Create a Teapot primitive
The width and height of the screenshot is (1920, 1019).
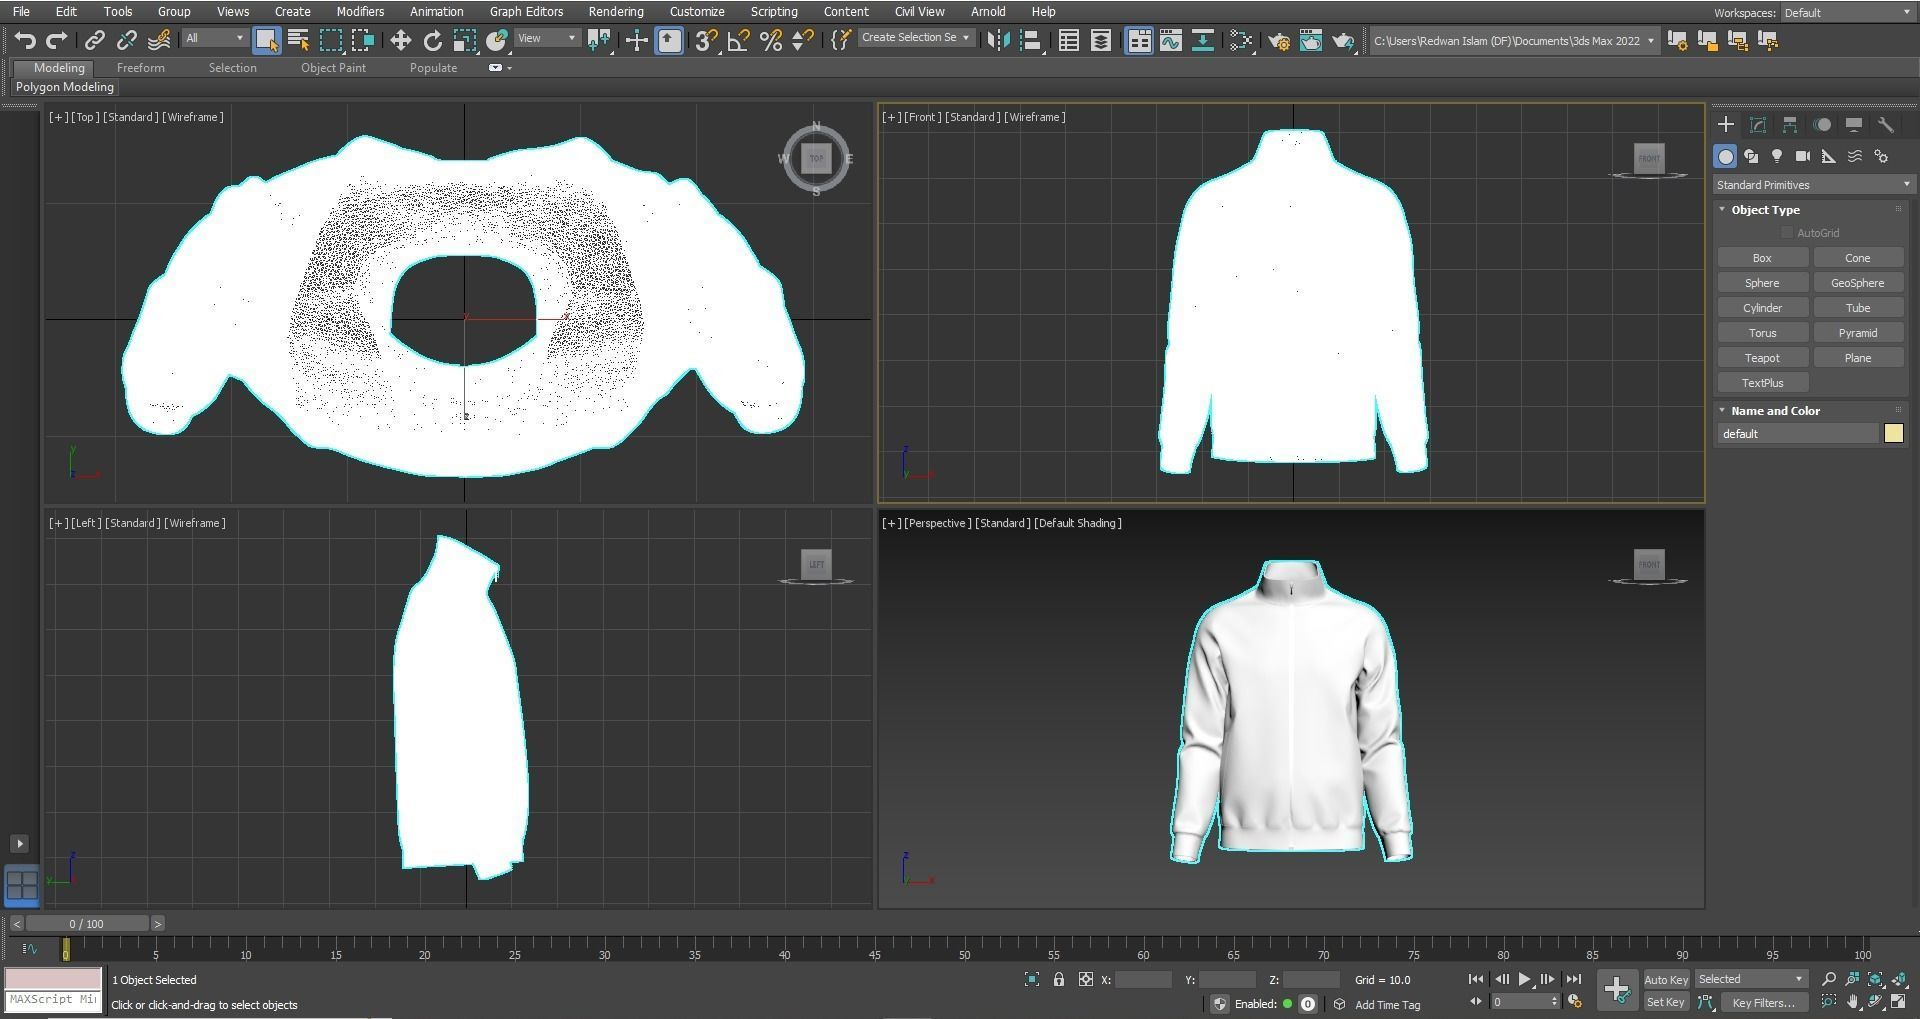tap(1762, 358)
